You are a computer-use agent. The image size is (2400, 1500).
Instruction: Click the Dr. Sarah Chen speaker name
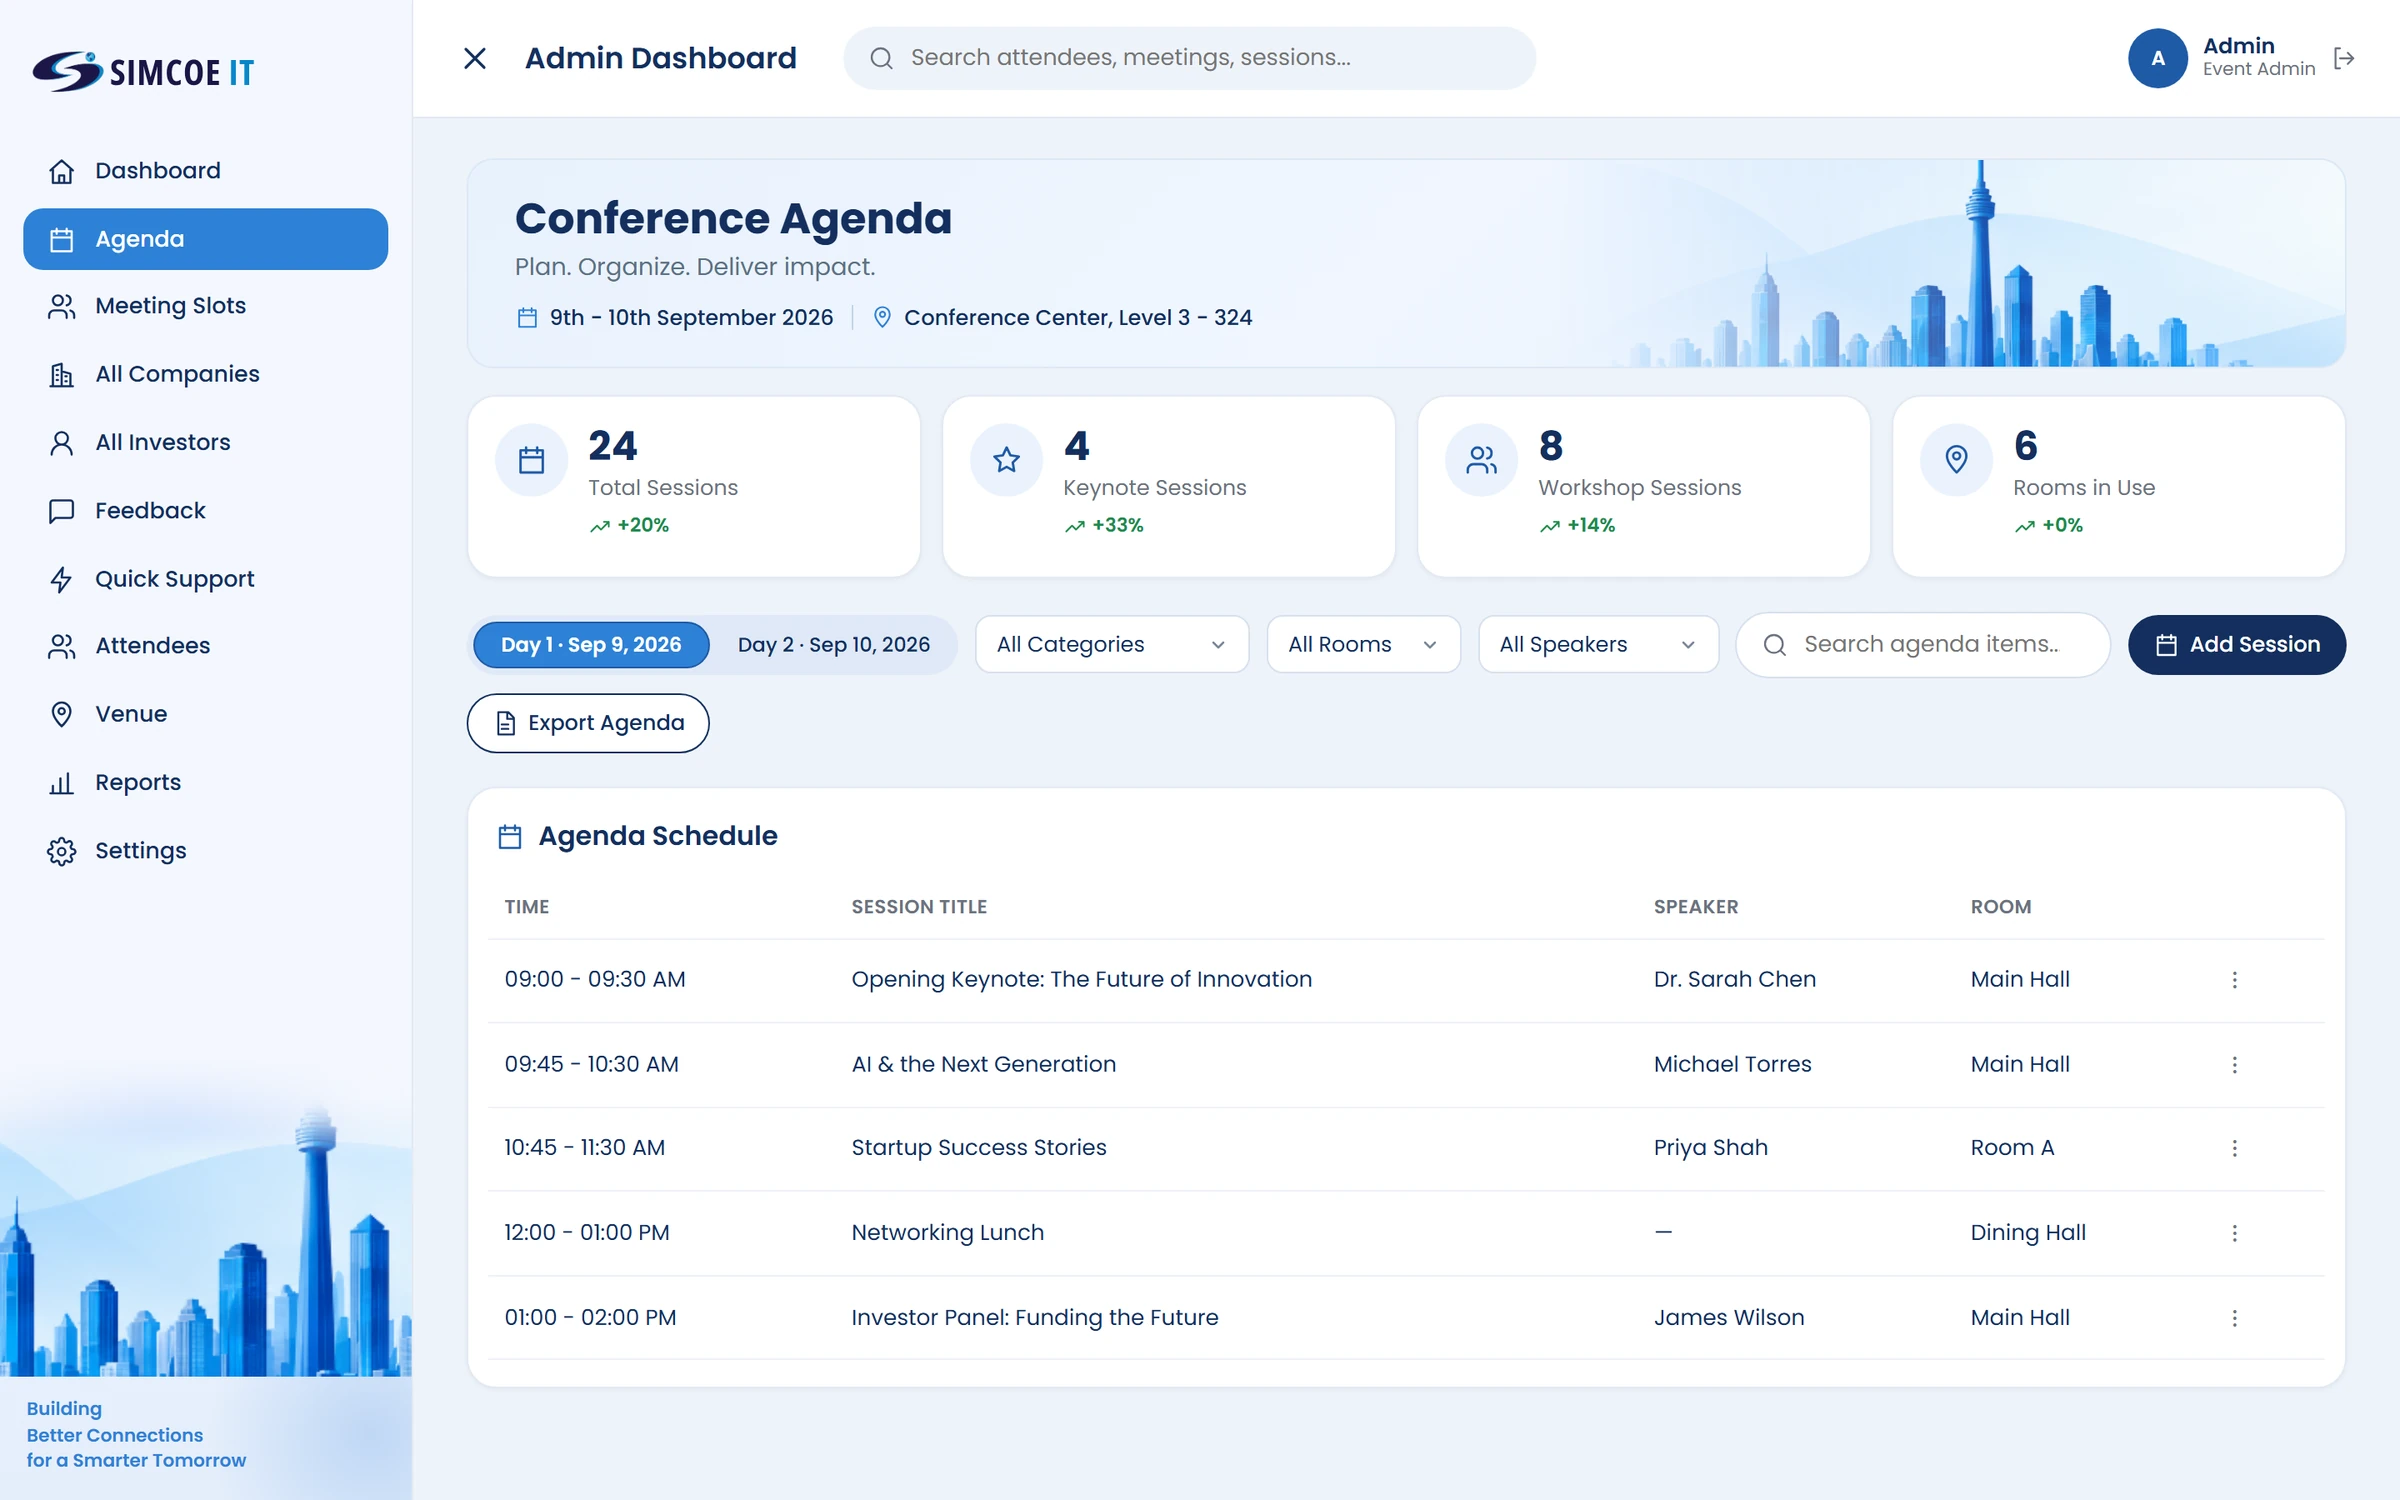pyautogui.click(x=1734, y=980)
